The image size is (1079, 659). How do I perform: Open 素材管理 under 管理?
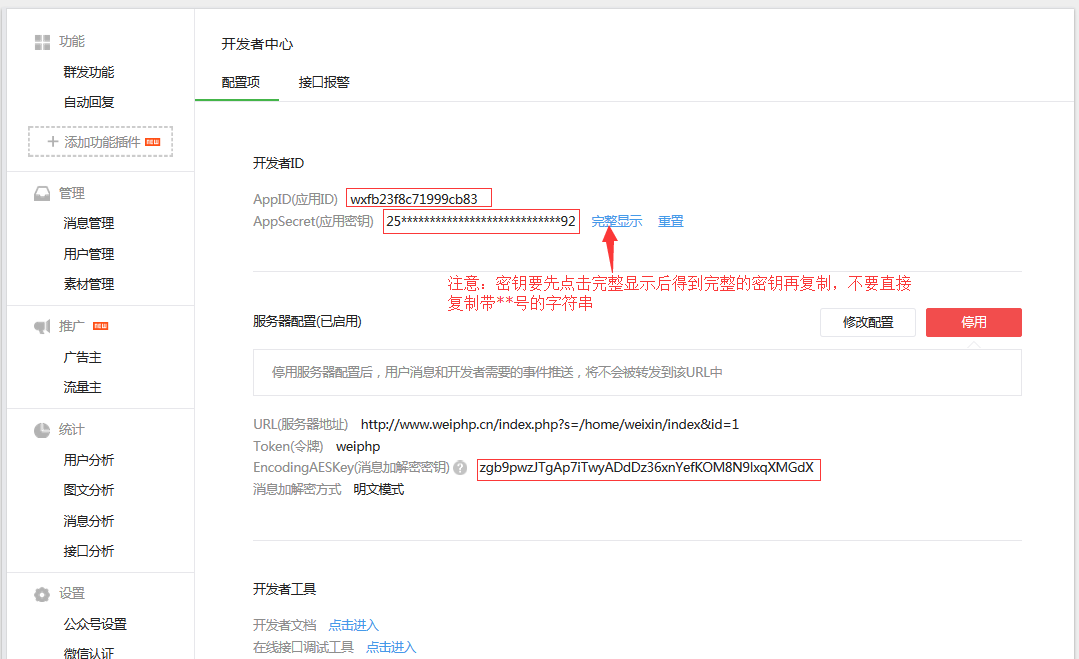pyautogui.click(x=90, y=283)
